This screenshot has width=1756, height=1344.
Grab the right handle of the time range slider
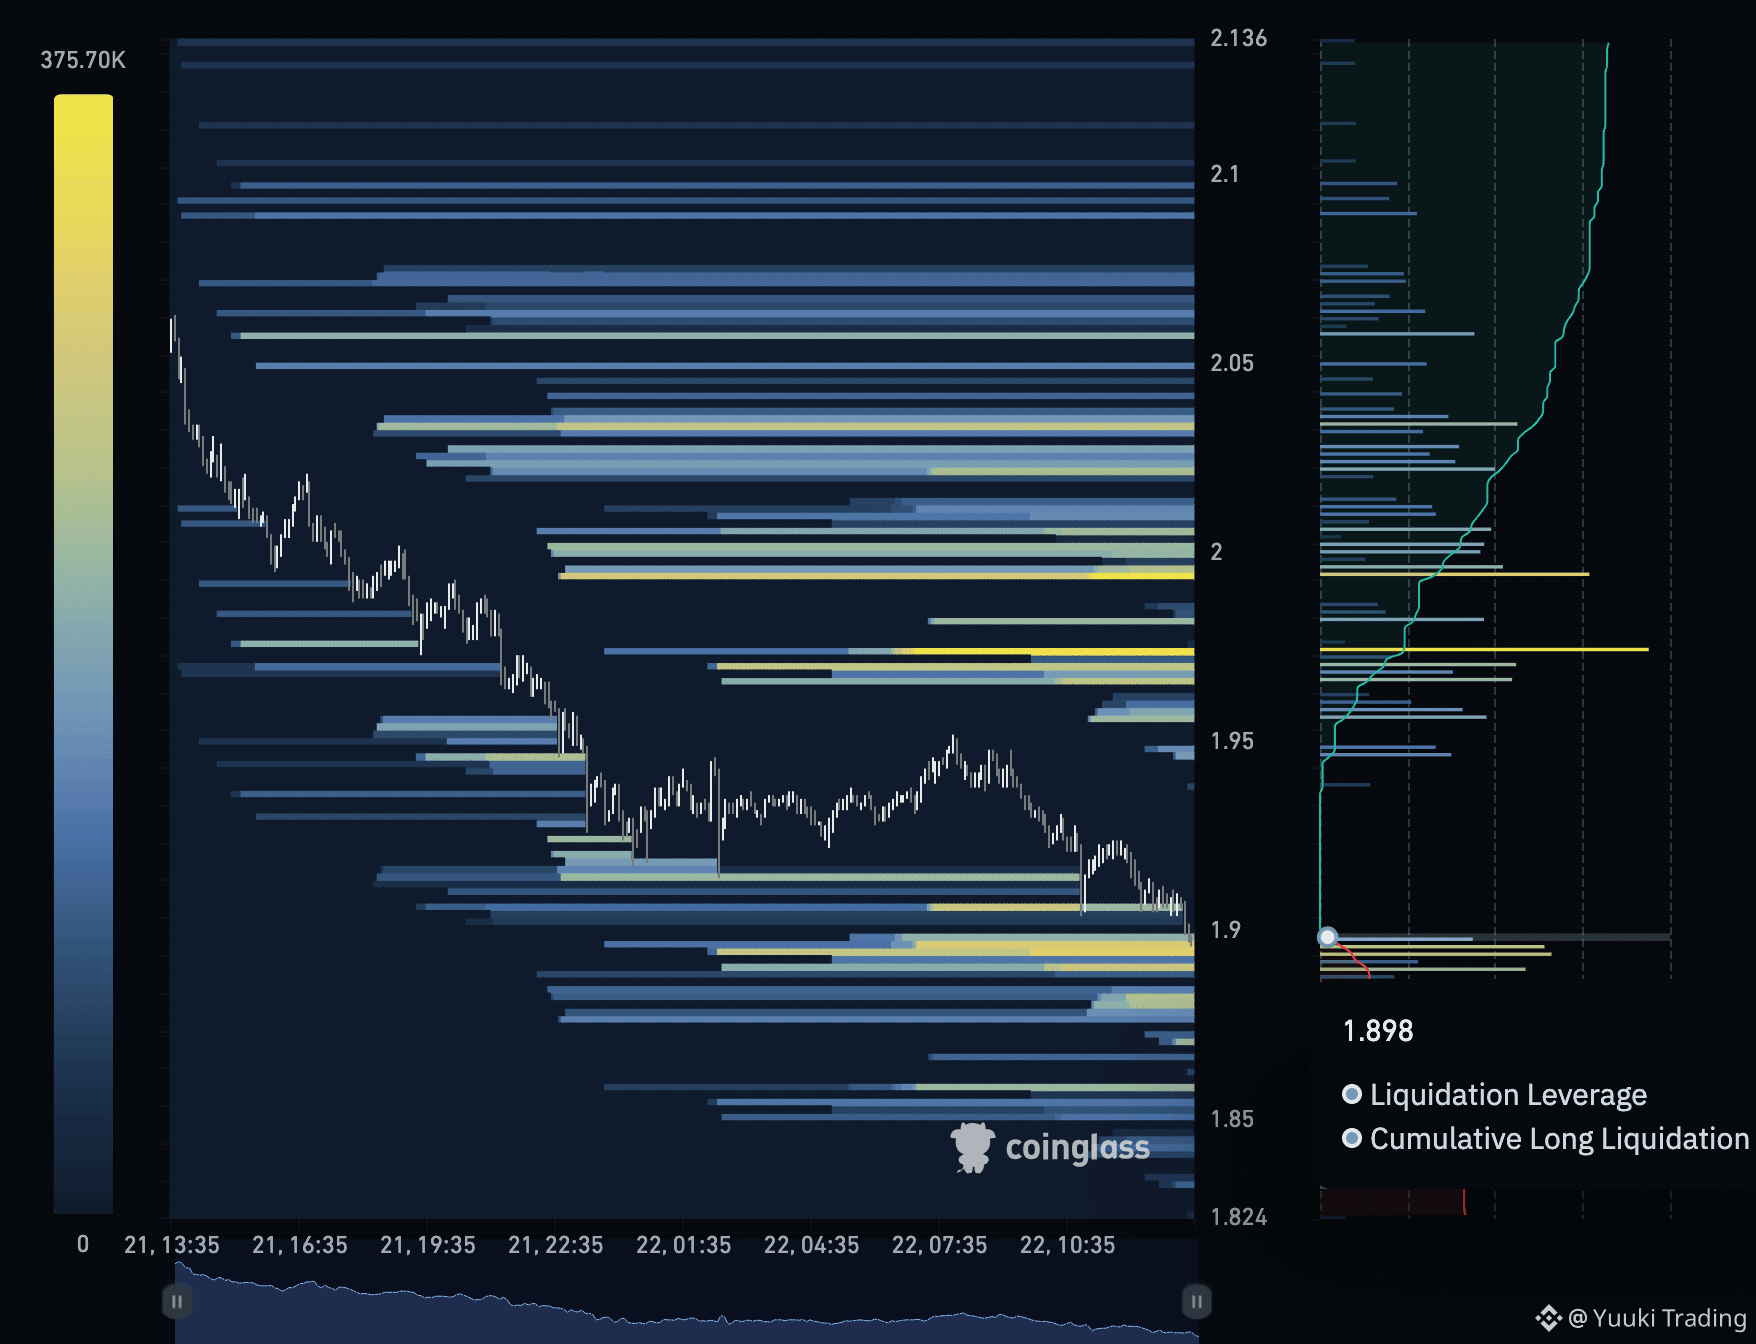click(x=1197, y=1301)
